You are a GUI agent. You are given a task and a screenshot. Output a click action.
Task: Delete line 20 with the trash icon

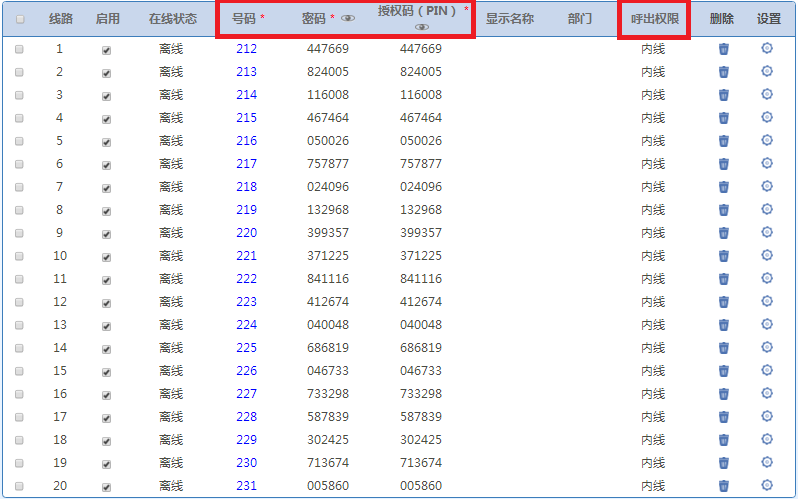724,486
